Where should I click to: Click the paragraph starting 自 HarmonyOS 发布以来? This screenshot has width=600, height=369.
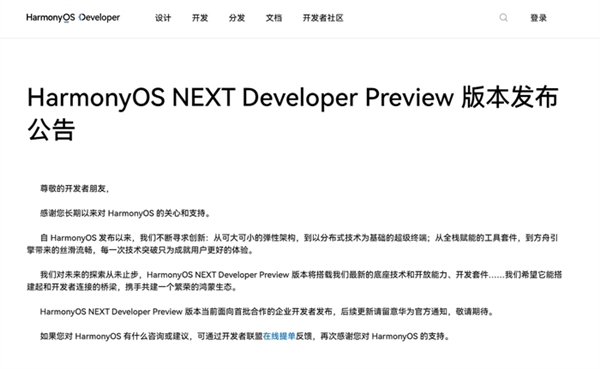[292, 244]
